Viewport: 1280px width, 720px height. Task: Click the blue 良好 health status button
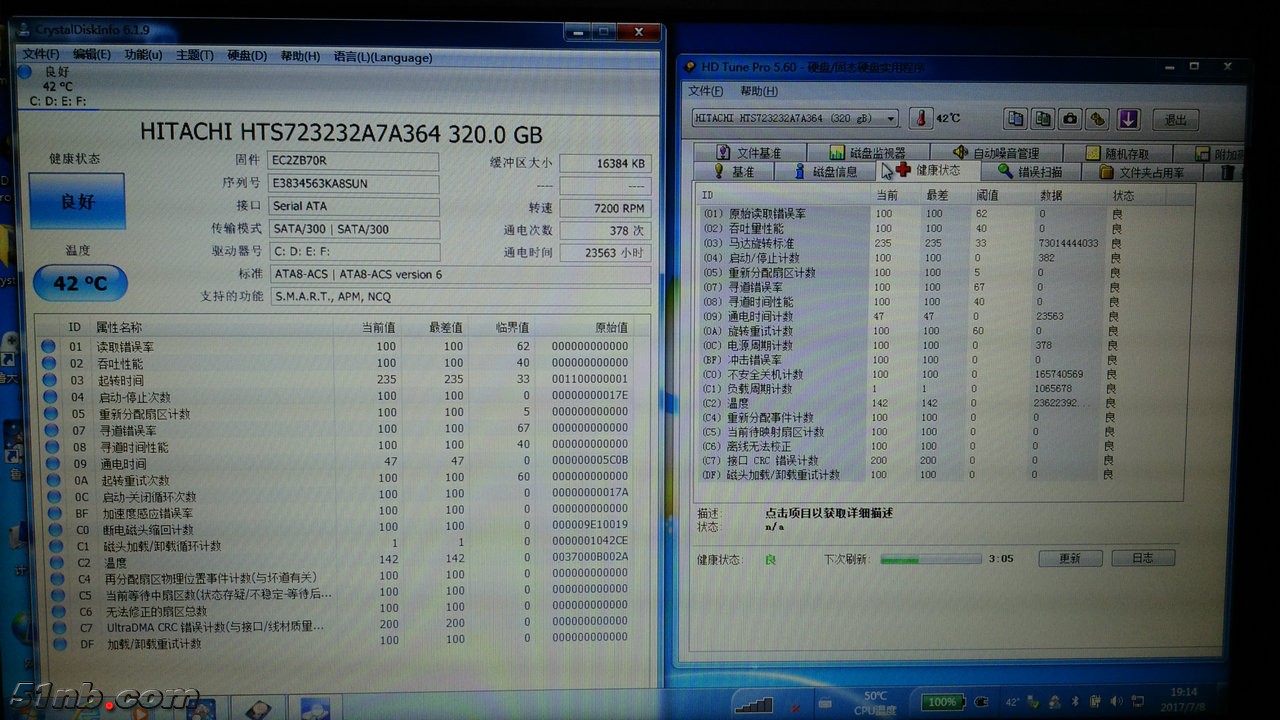coord(77,201)
